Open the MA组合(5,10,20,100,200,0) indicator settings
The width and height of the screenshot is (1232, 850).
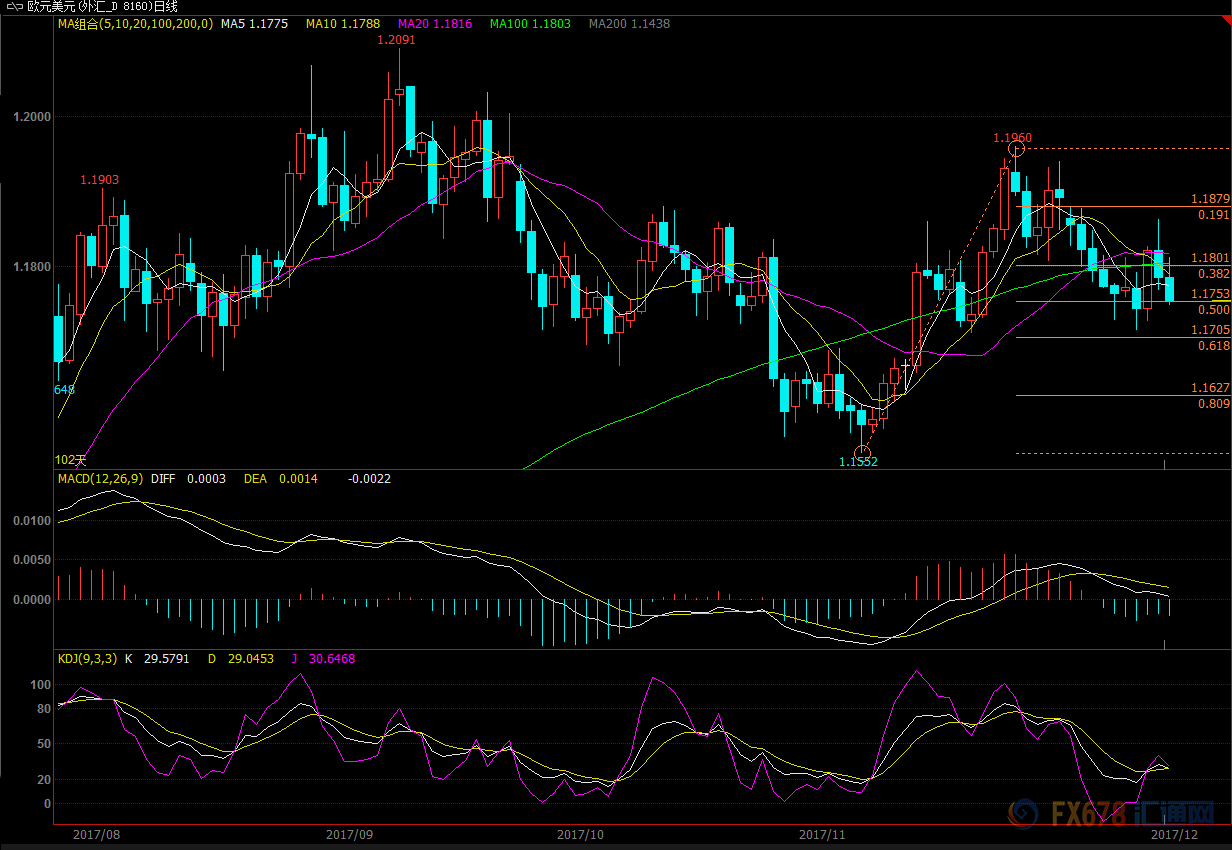pyautogui.click(x=135, y=23)
